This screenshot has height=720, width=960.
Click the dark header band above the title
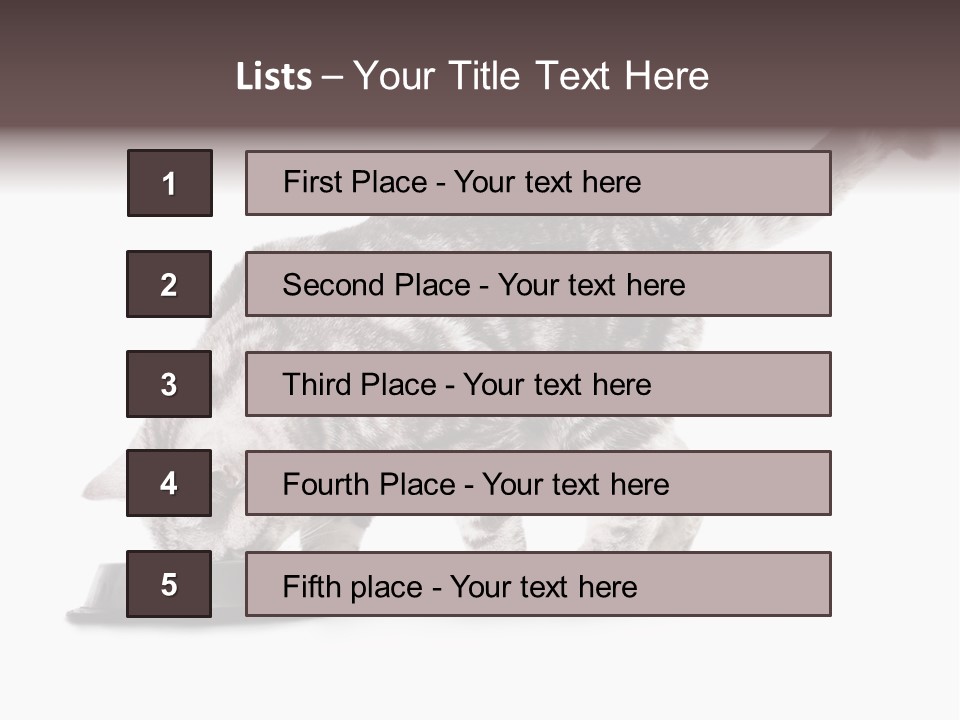[480, 22]
